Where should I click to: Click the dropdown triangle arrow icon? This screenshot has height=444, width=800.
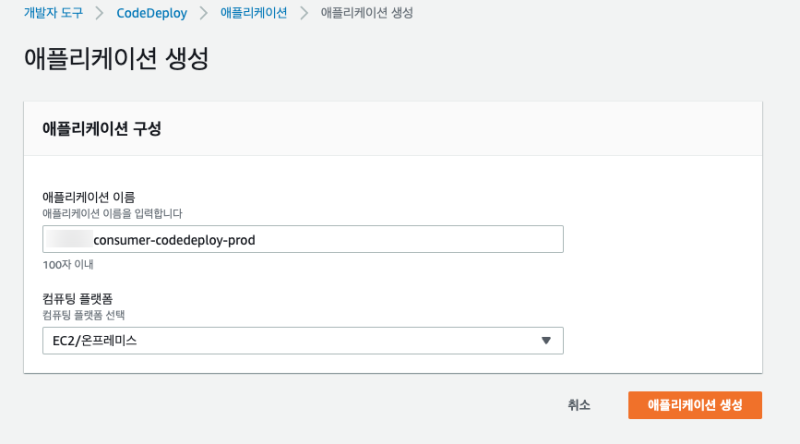(x=546, y=340)
